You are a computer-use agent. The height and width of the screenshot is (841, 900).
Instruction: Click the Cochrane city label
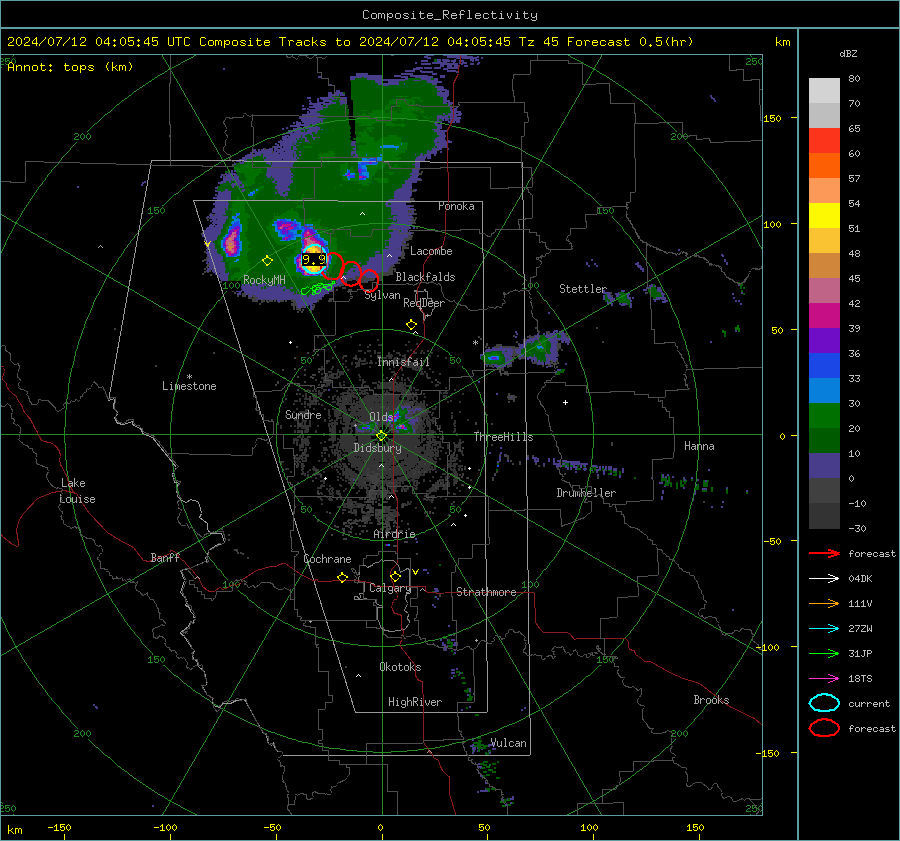(327, 559)
